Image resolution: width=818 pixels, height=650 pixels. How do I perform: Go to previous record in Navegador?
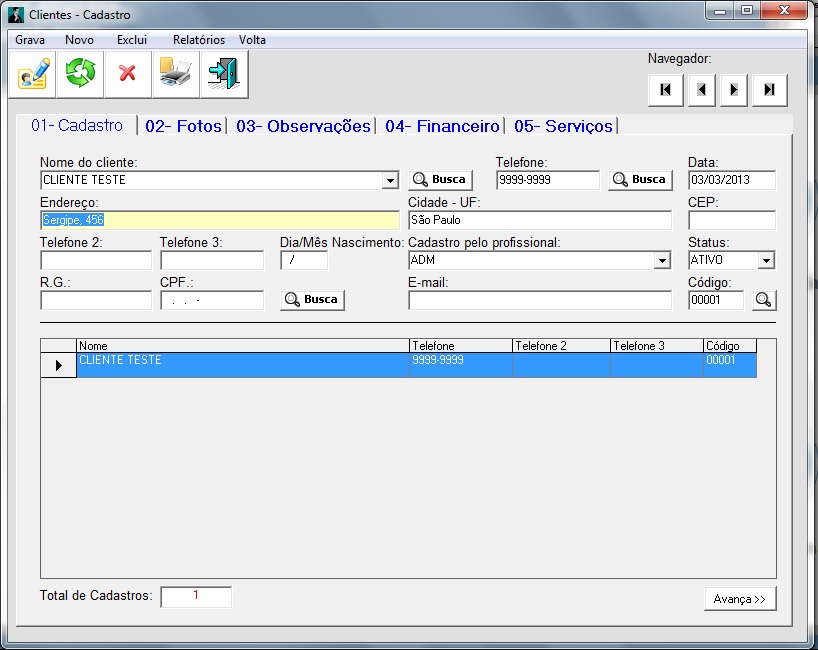coord(700,90)
